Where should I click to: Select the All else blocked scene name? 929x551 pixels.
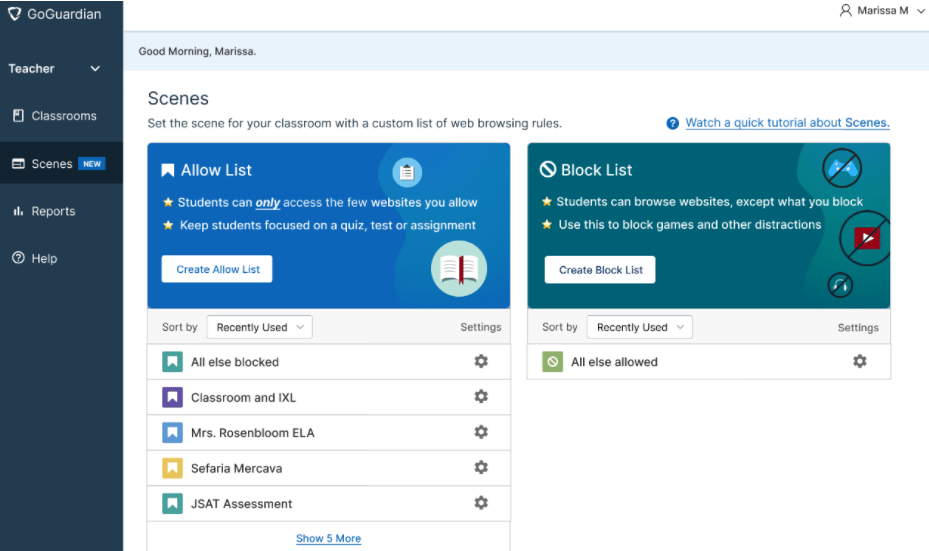(x=235, y=362)
